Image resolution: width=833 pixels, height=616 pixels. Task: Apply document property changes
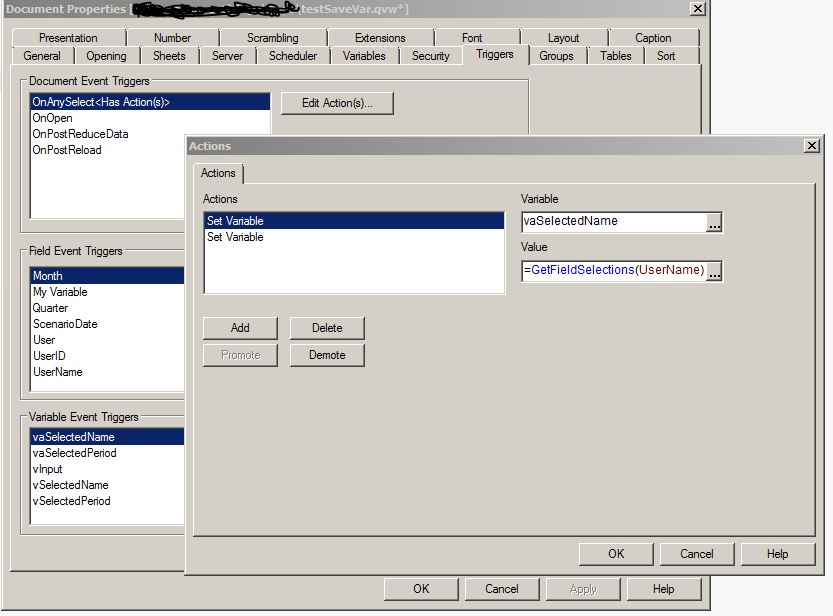click(x=582, y=589)
